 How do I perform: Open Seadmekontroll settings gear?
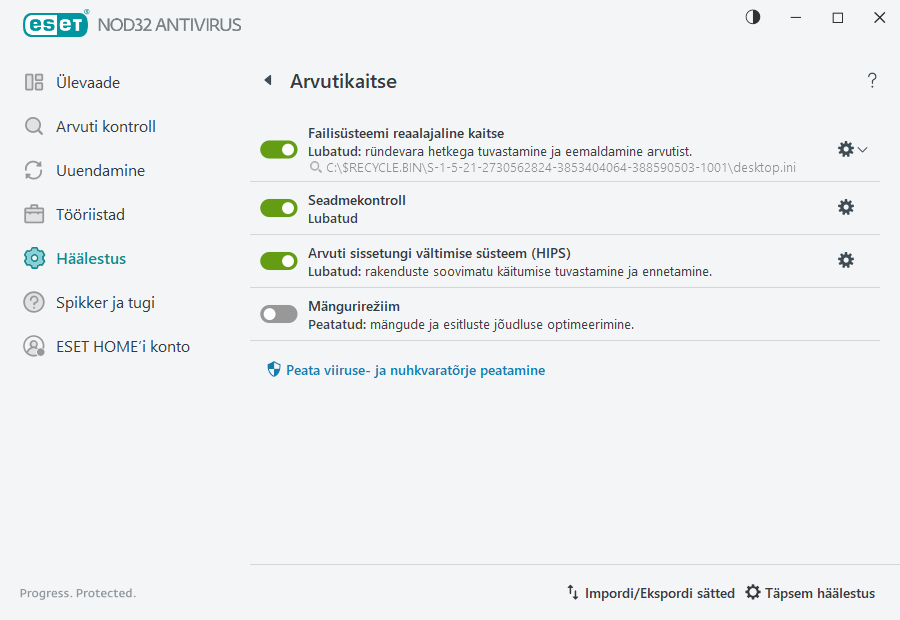click(x=846, y=207)
